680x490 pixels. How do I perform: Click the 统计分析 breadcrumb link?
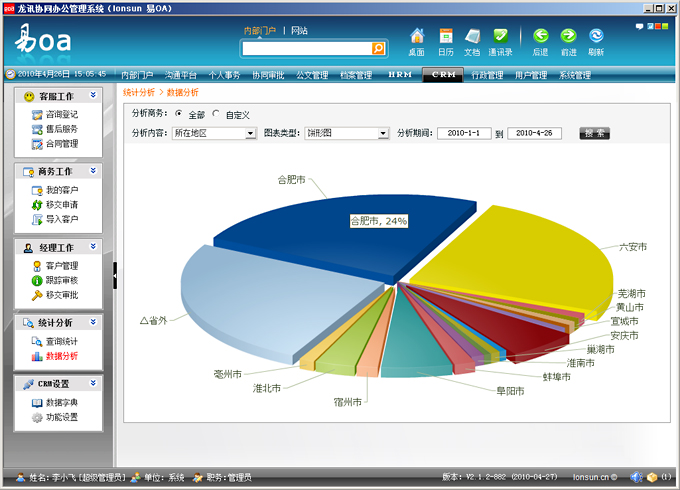[139, 92]
